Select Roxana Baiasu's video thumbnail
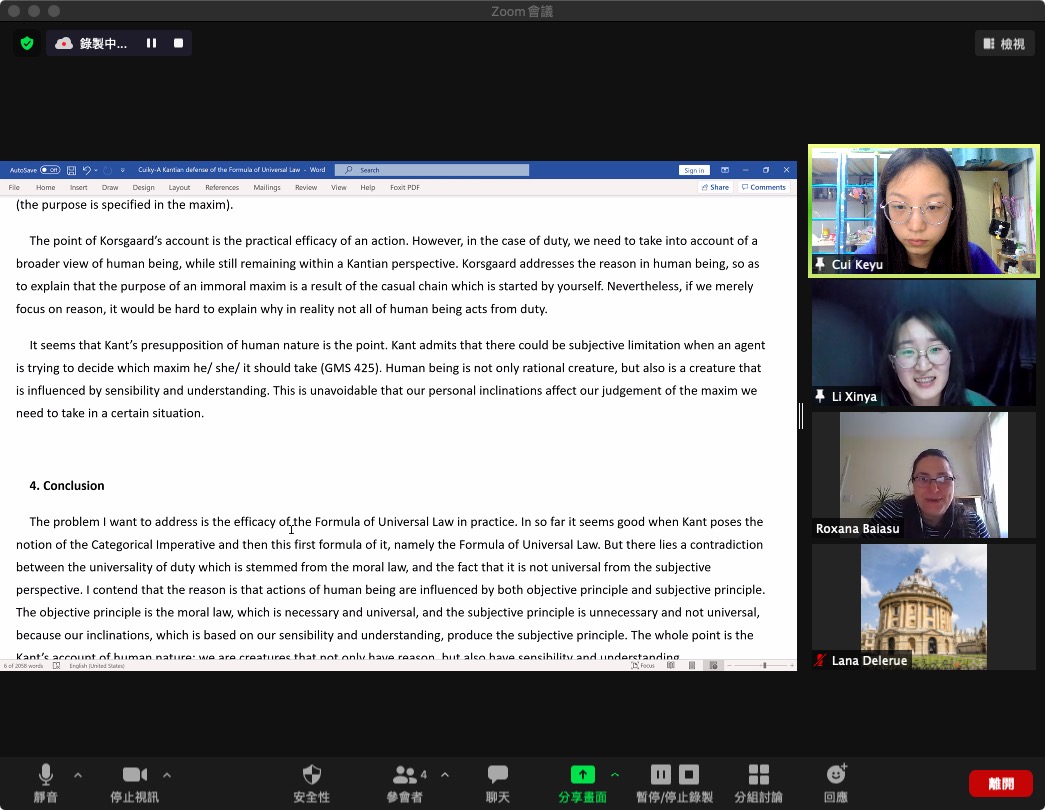1045x810 pixels. pos(923,475)
